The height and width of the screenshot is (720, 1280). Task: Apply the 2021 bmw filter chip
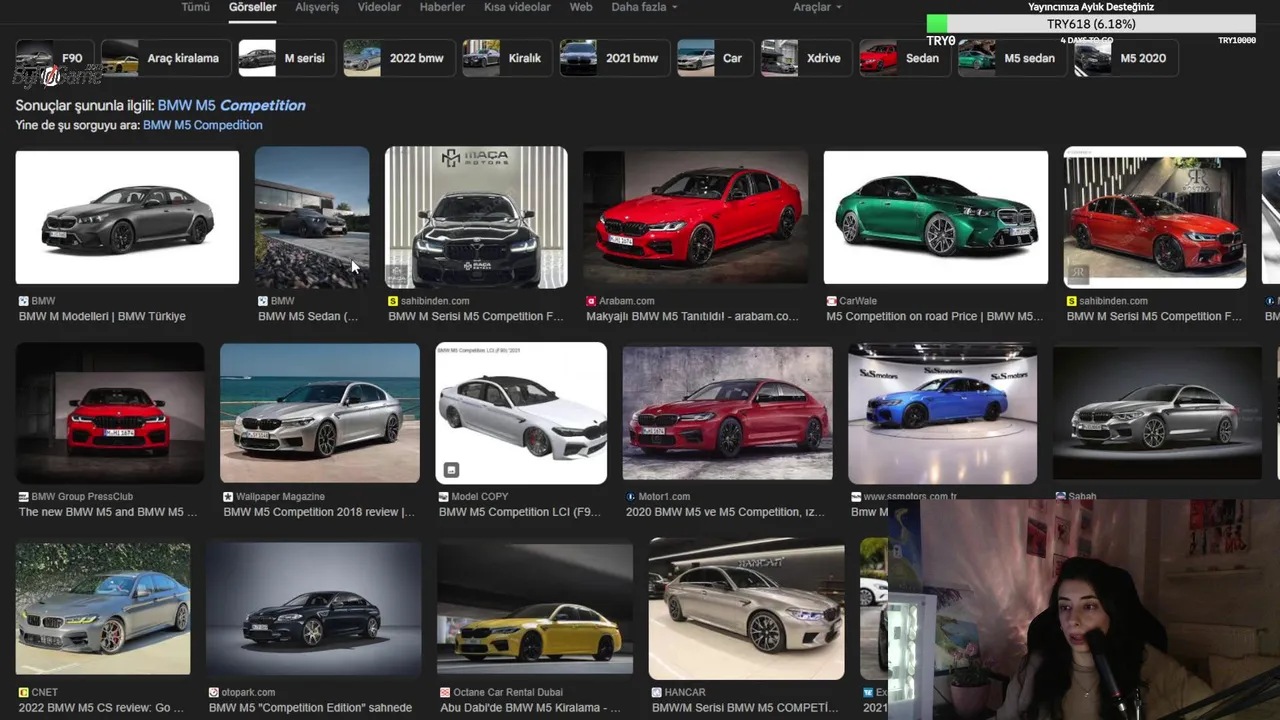(x=614, y=58)
